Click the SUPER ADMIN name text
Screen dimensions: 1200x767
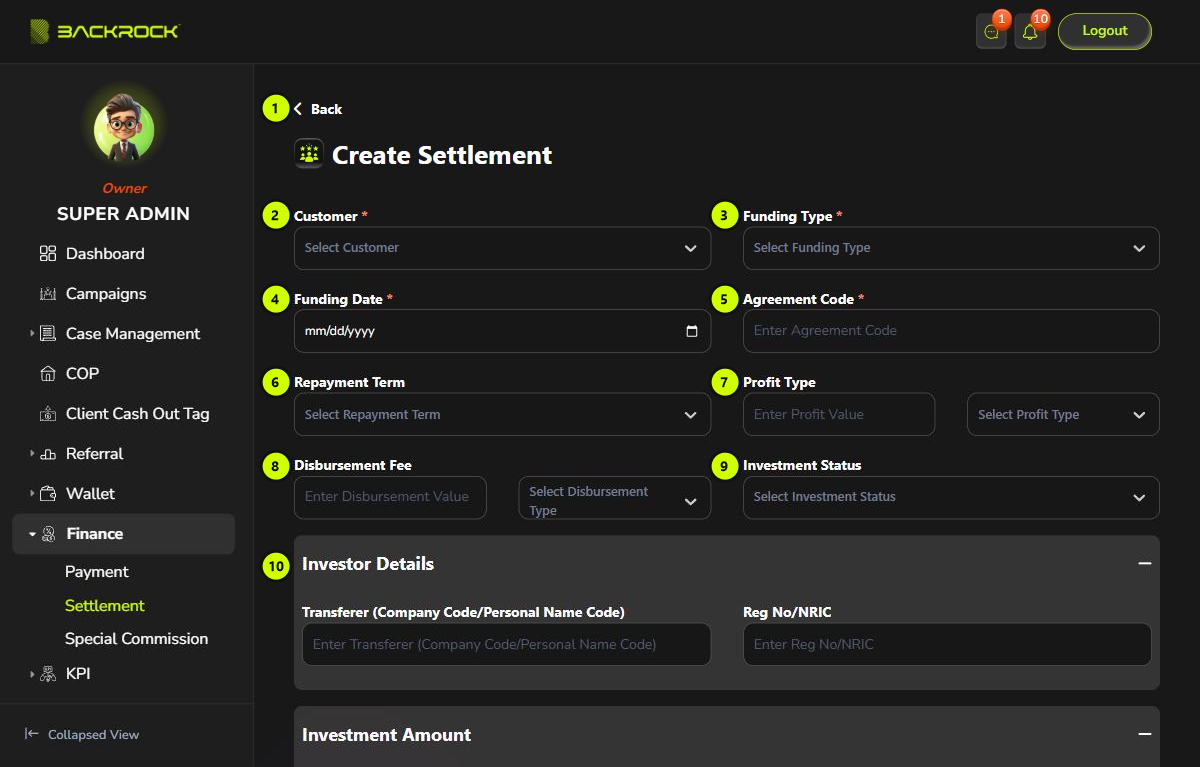click(123, 214)
